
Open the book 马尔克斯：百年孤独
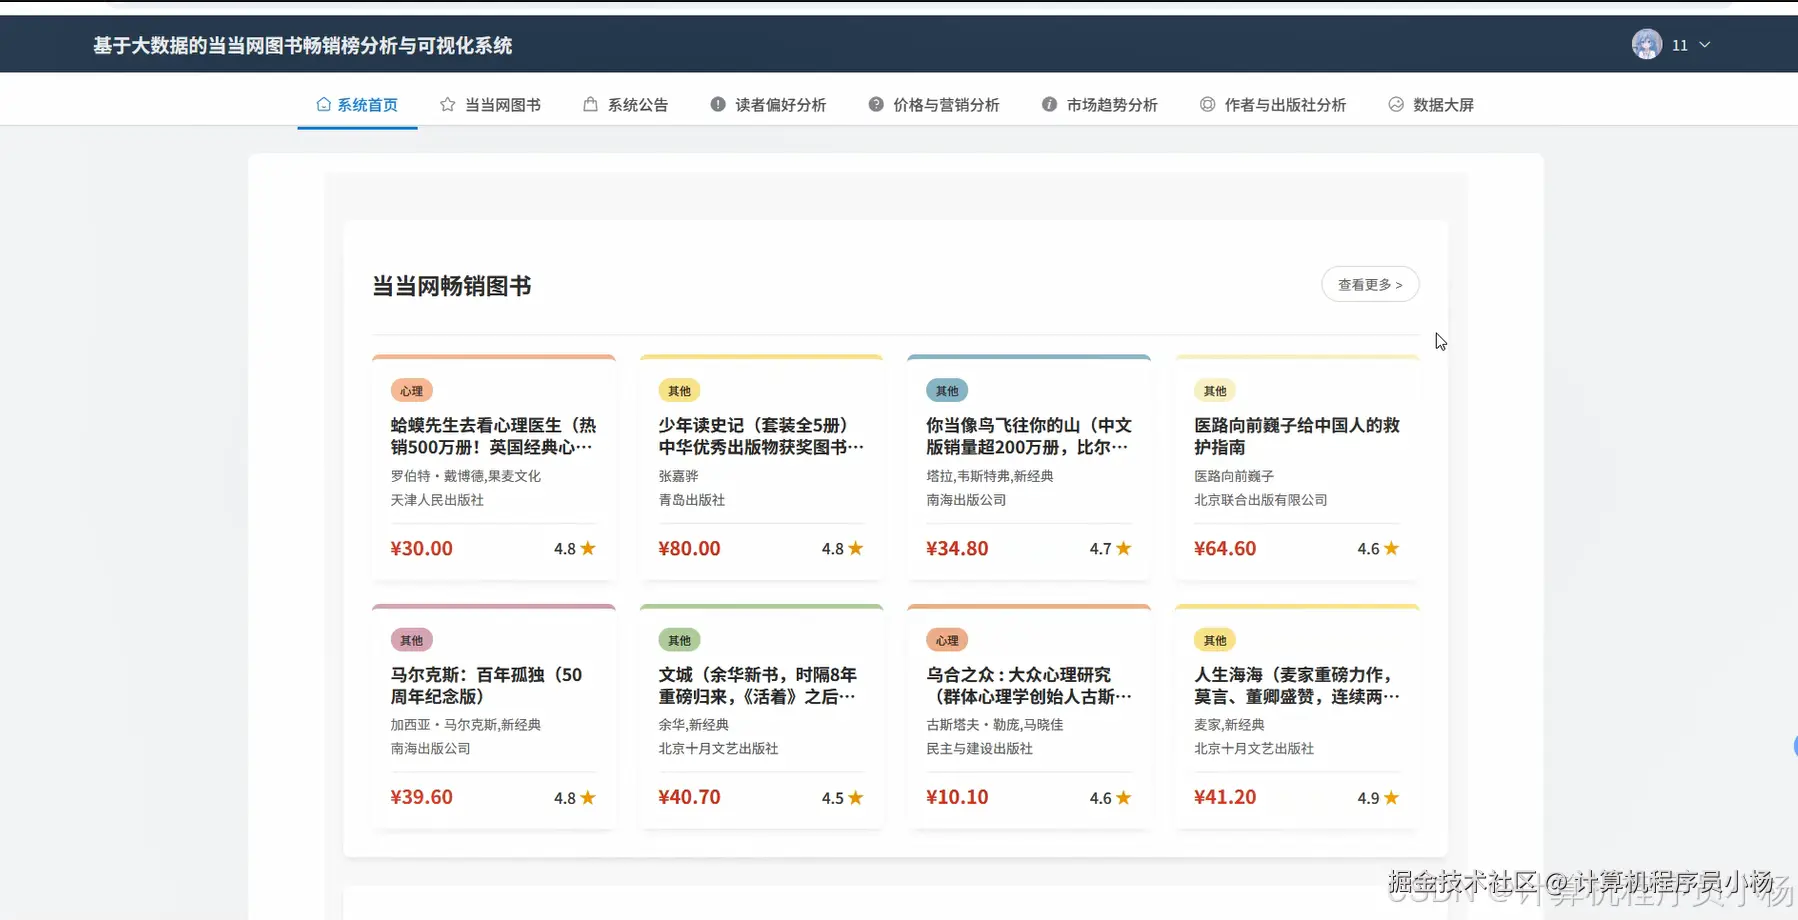486,685
